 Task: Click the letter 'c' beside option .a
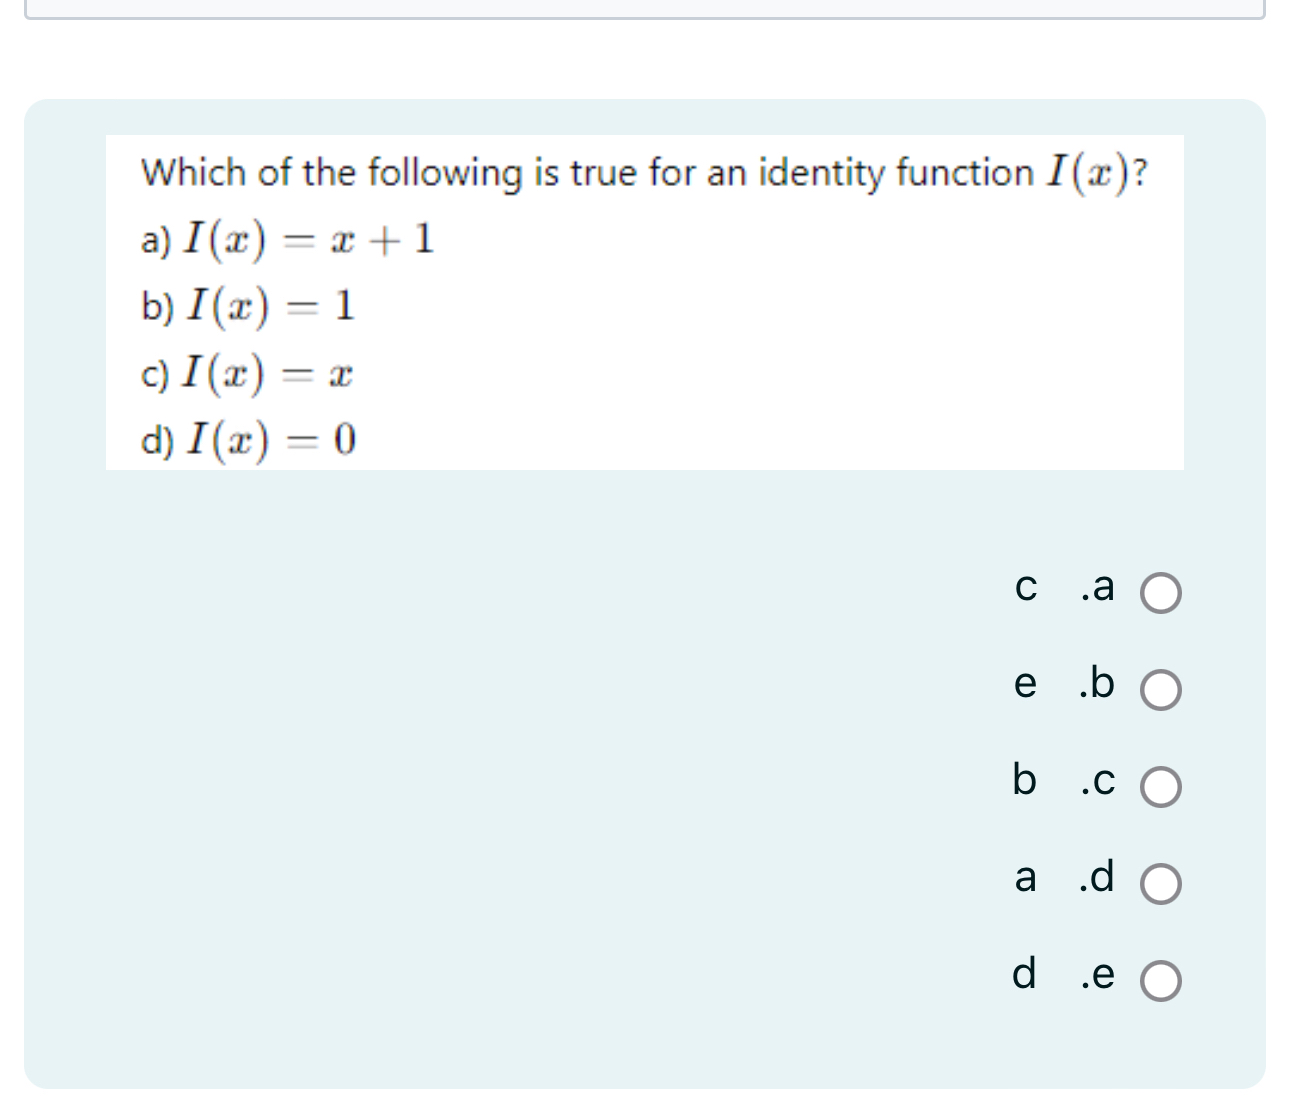pyautogui.click(x=1024, y=588)
